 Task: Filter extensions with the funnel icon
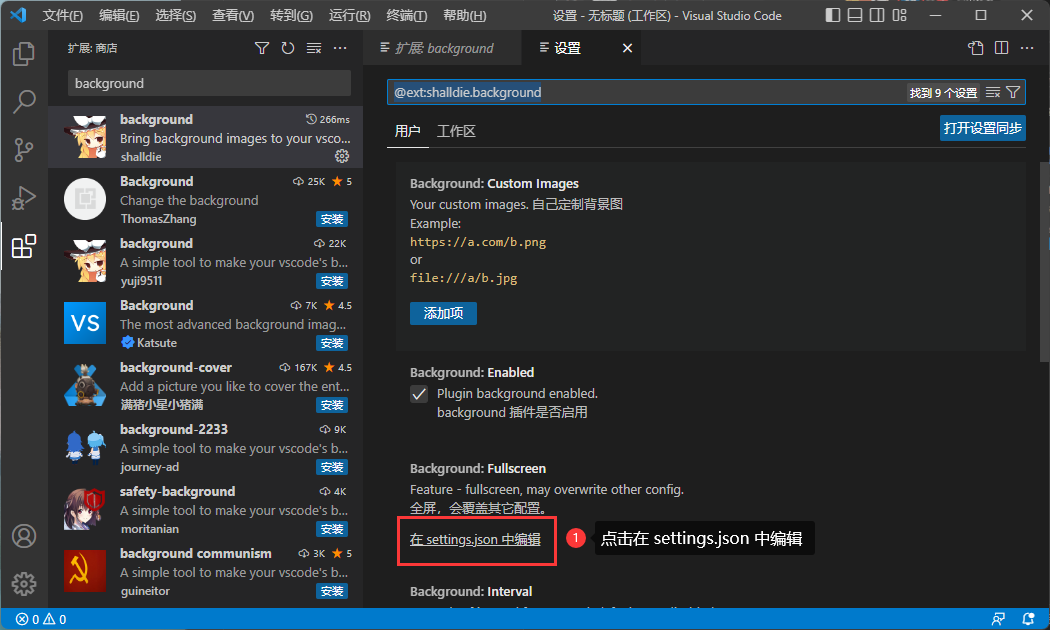click(262, 48)
